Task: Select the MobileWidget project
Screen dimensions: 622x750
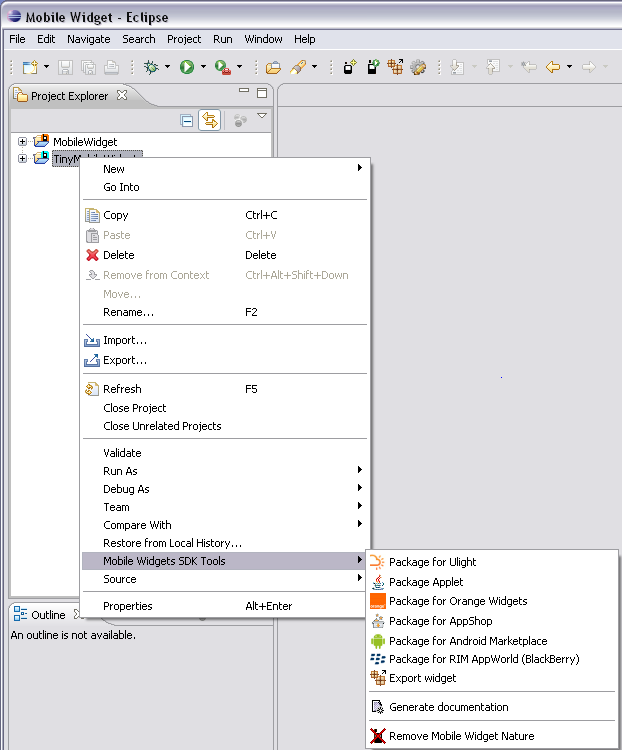Action: pos(85,142)
